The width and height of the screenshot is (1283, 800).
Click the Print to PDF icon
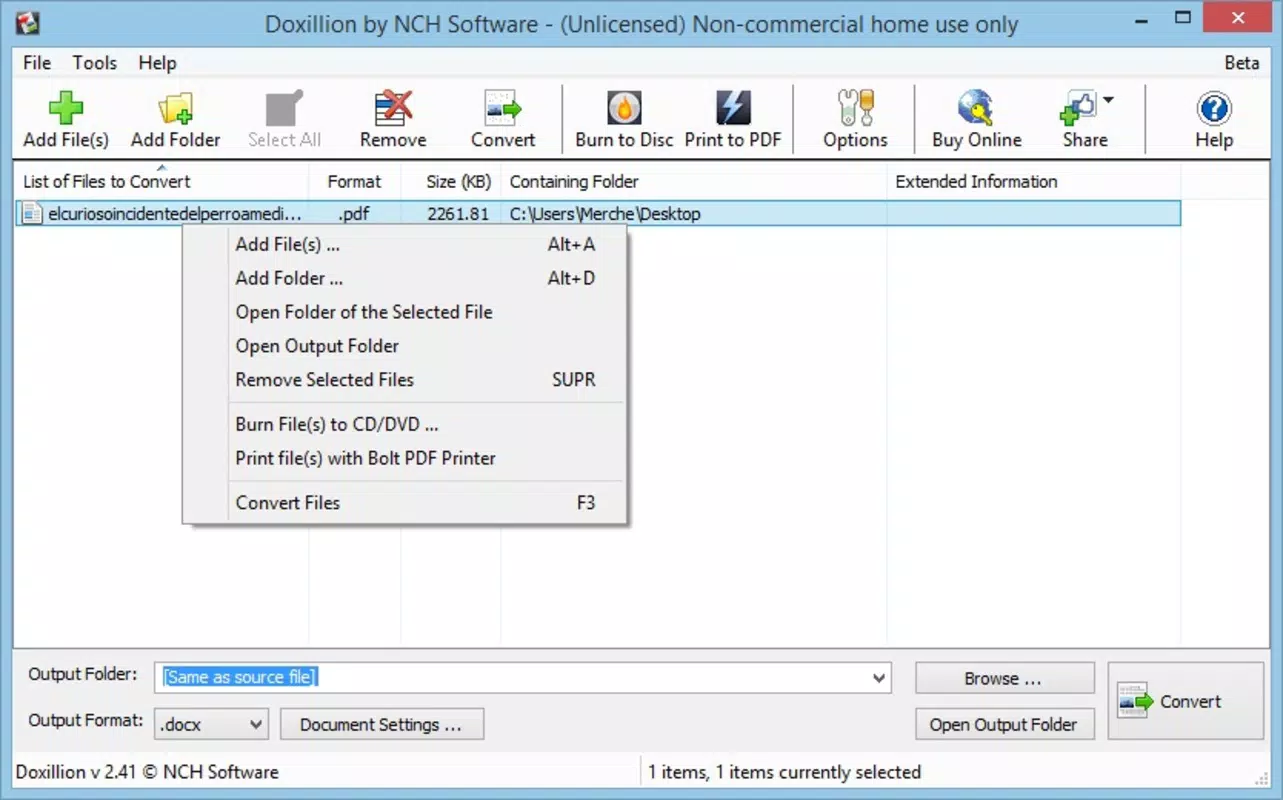click(733, 108)
